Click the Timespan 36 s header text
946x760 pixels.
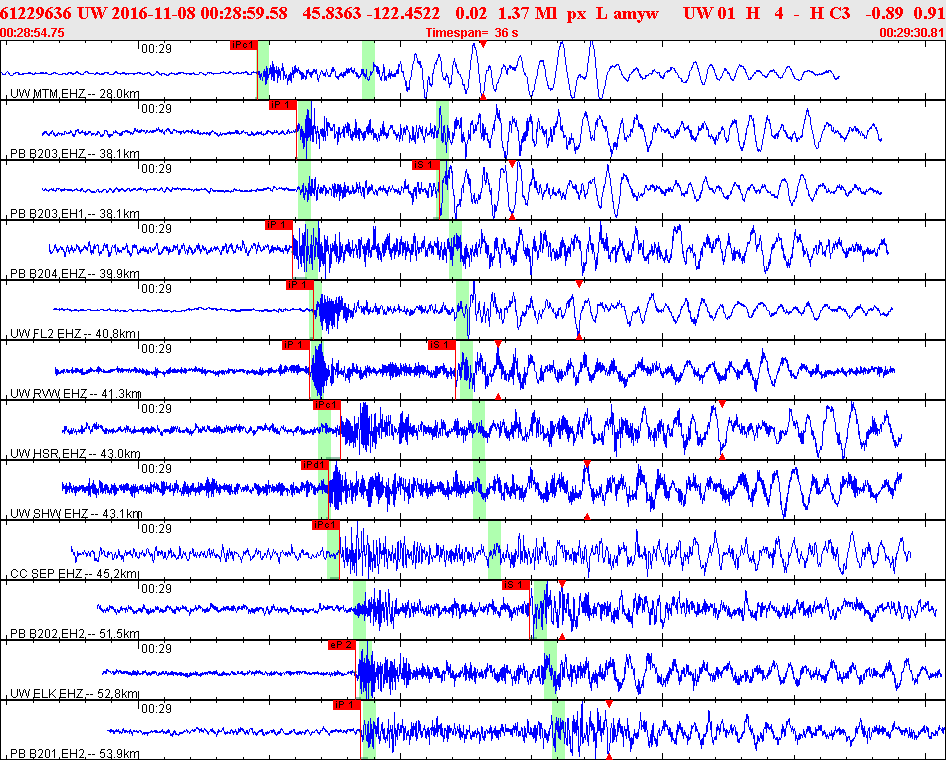point(472,33)
